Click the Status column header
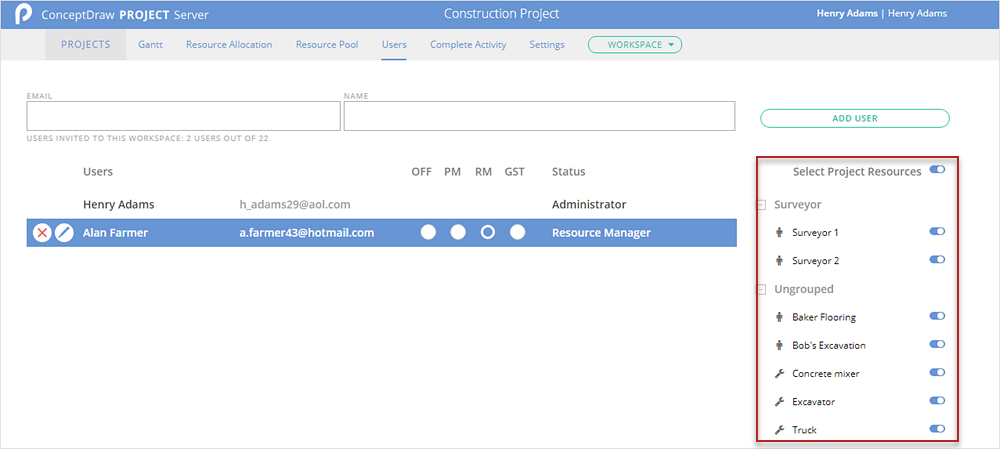Viewport: 1000px width, 449px height. pos(569,172)
